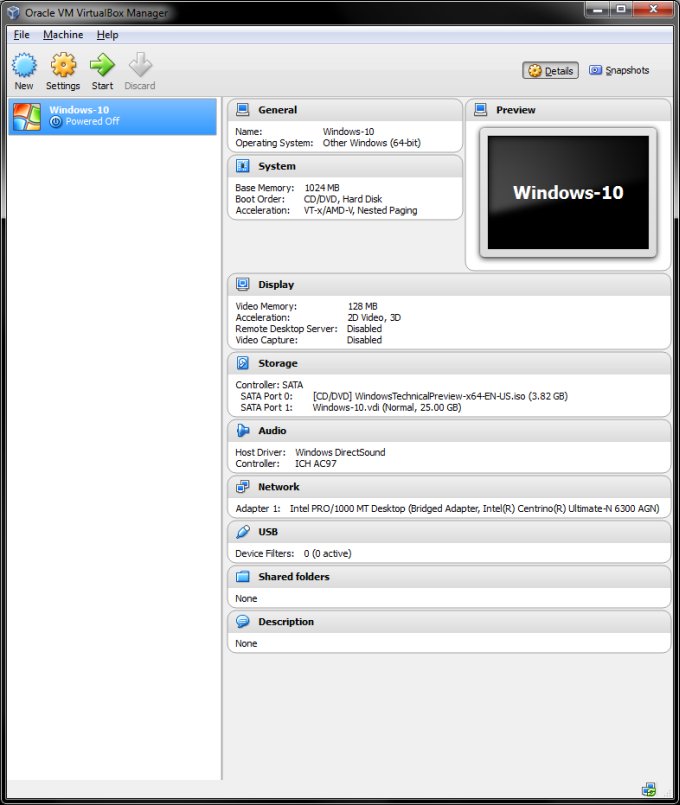Open Audio settings via header link
This screenshot has height=805, width=680.
pyautogui.click(x=272, y=431)
